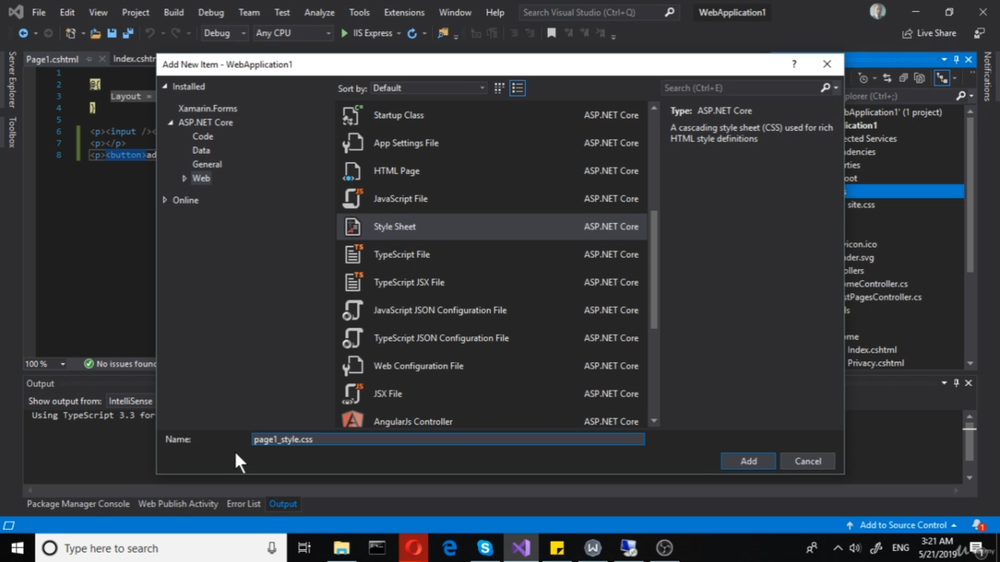Select the Xamarin.Forms category
Screen dimensions: 1000x562
click(x=208, y=108)
